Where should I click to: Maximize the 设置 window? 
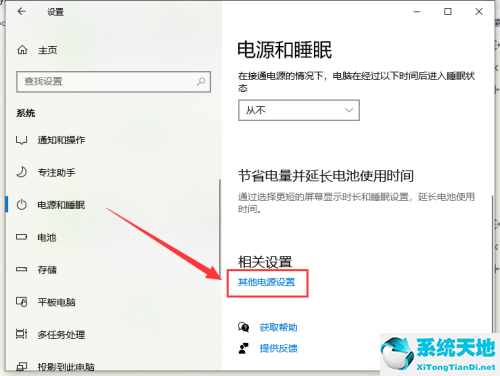point(448,12)
